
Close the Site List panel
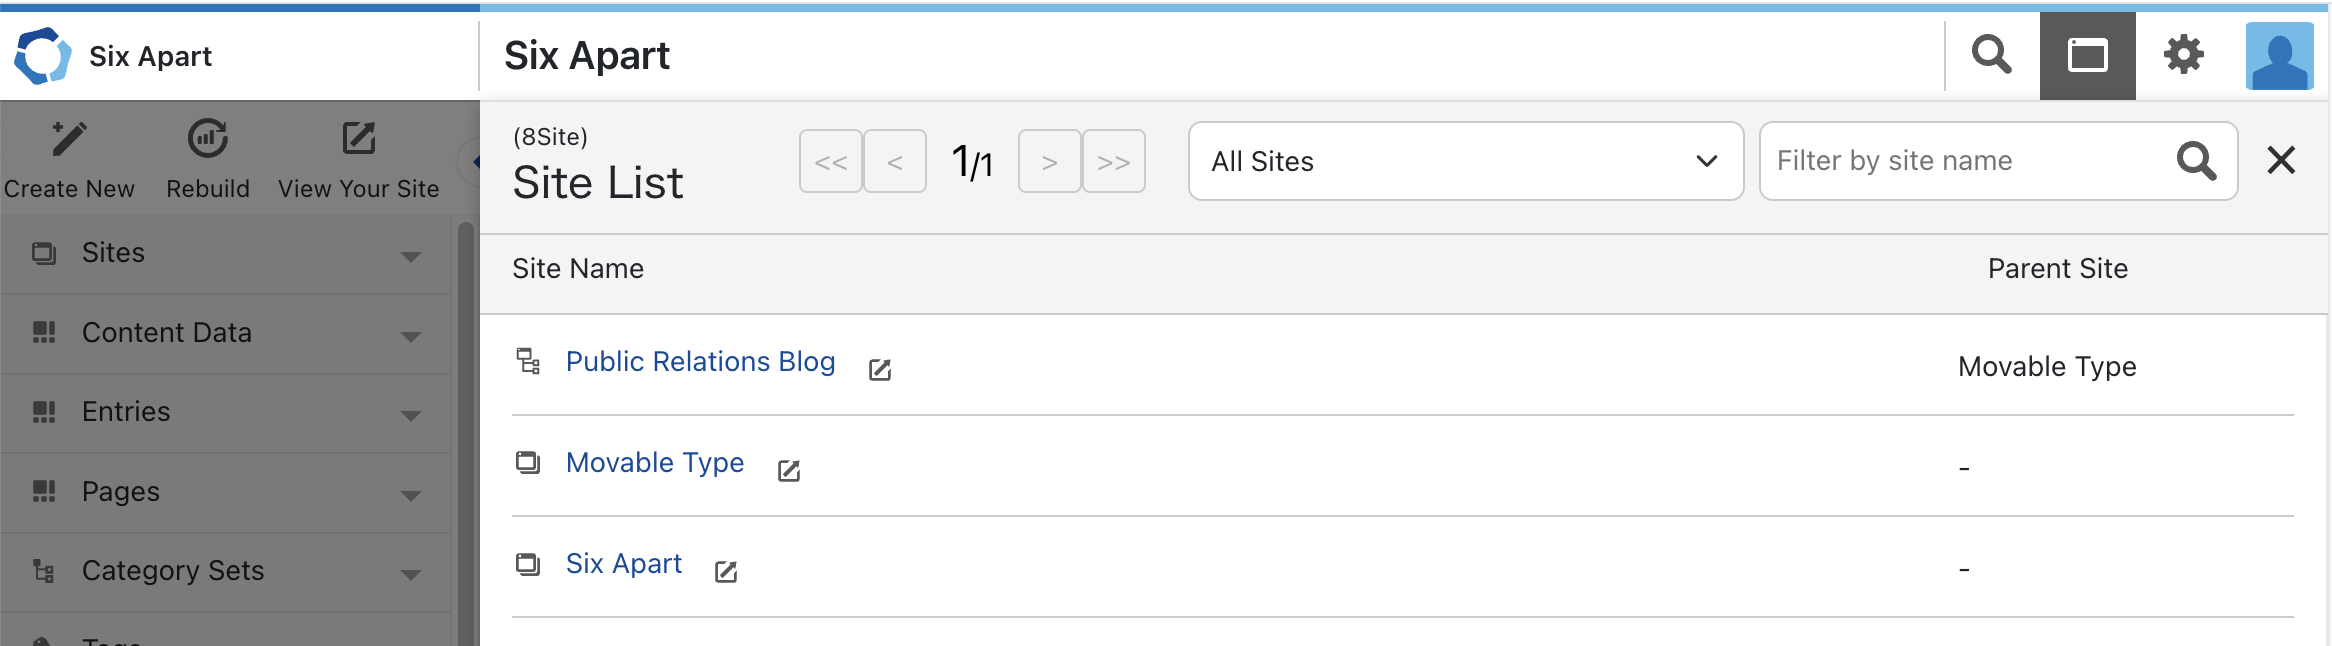click(x=2281, y=160)
